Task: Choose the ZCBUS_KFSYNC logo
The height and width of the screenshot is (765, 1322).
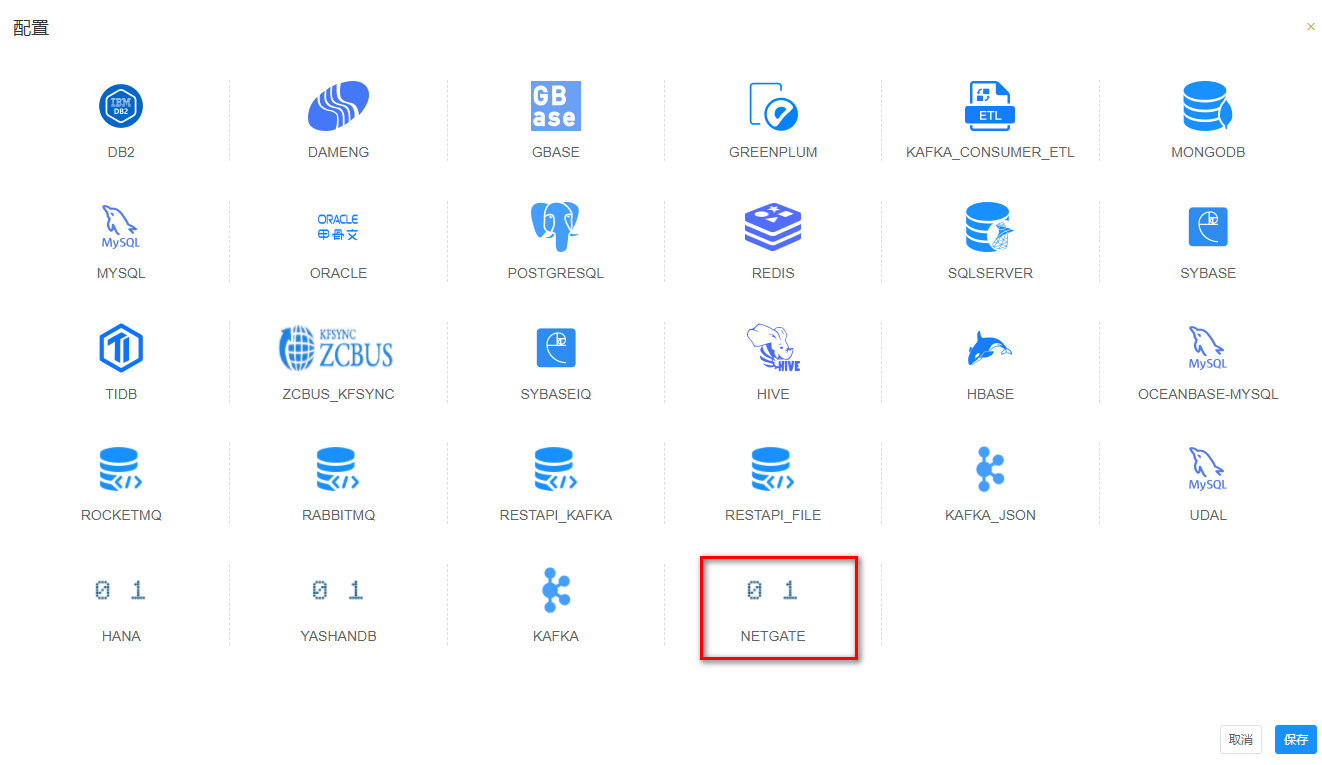Action: click(x=338, y=348)
